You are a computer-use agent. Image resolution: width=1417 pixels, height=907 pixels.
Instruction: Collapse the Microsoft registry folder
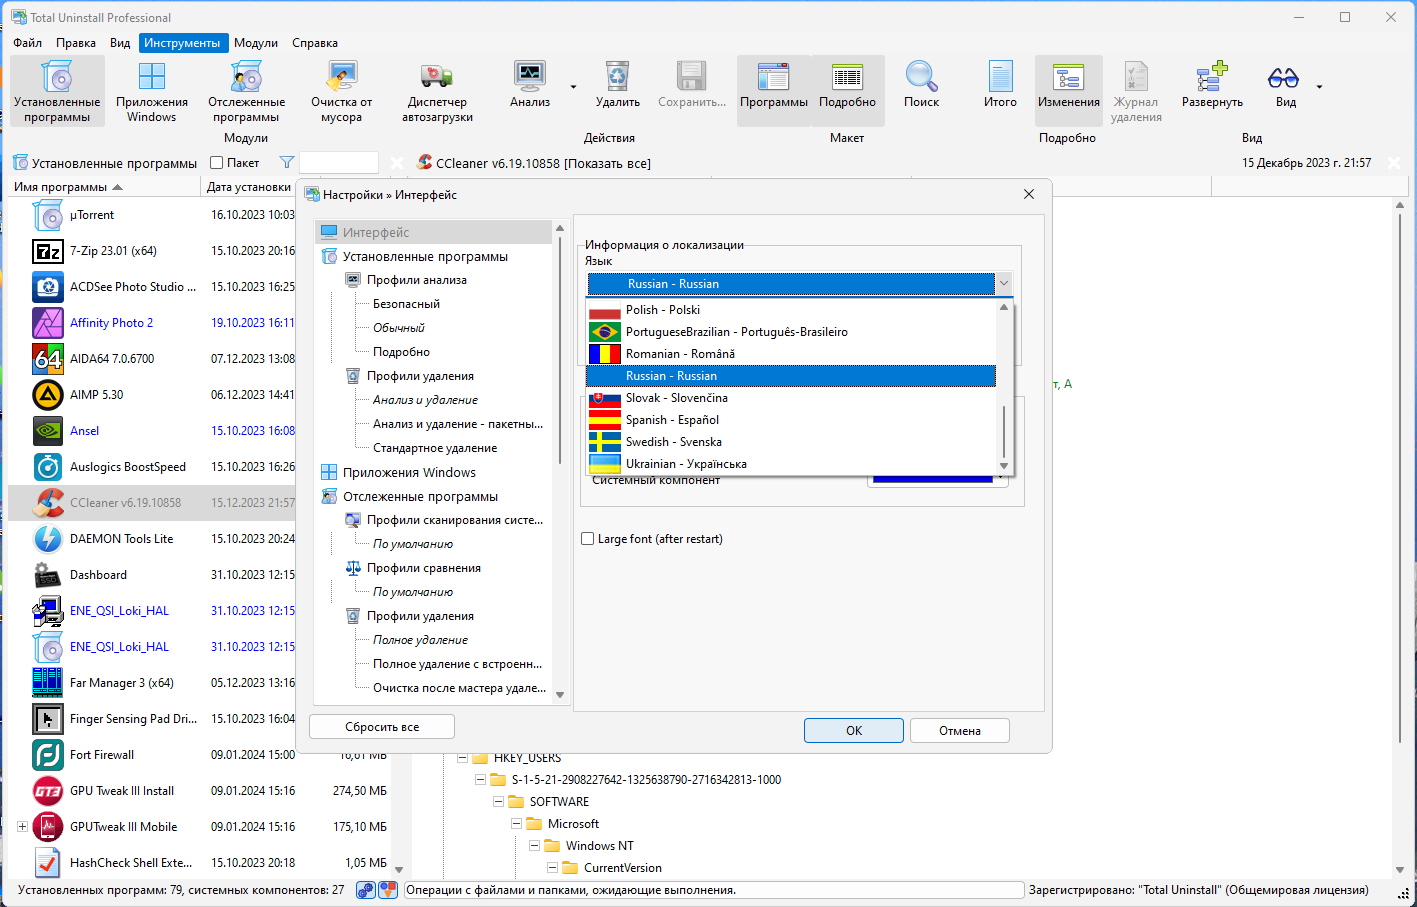click(x=516, y=824)
